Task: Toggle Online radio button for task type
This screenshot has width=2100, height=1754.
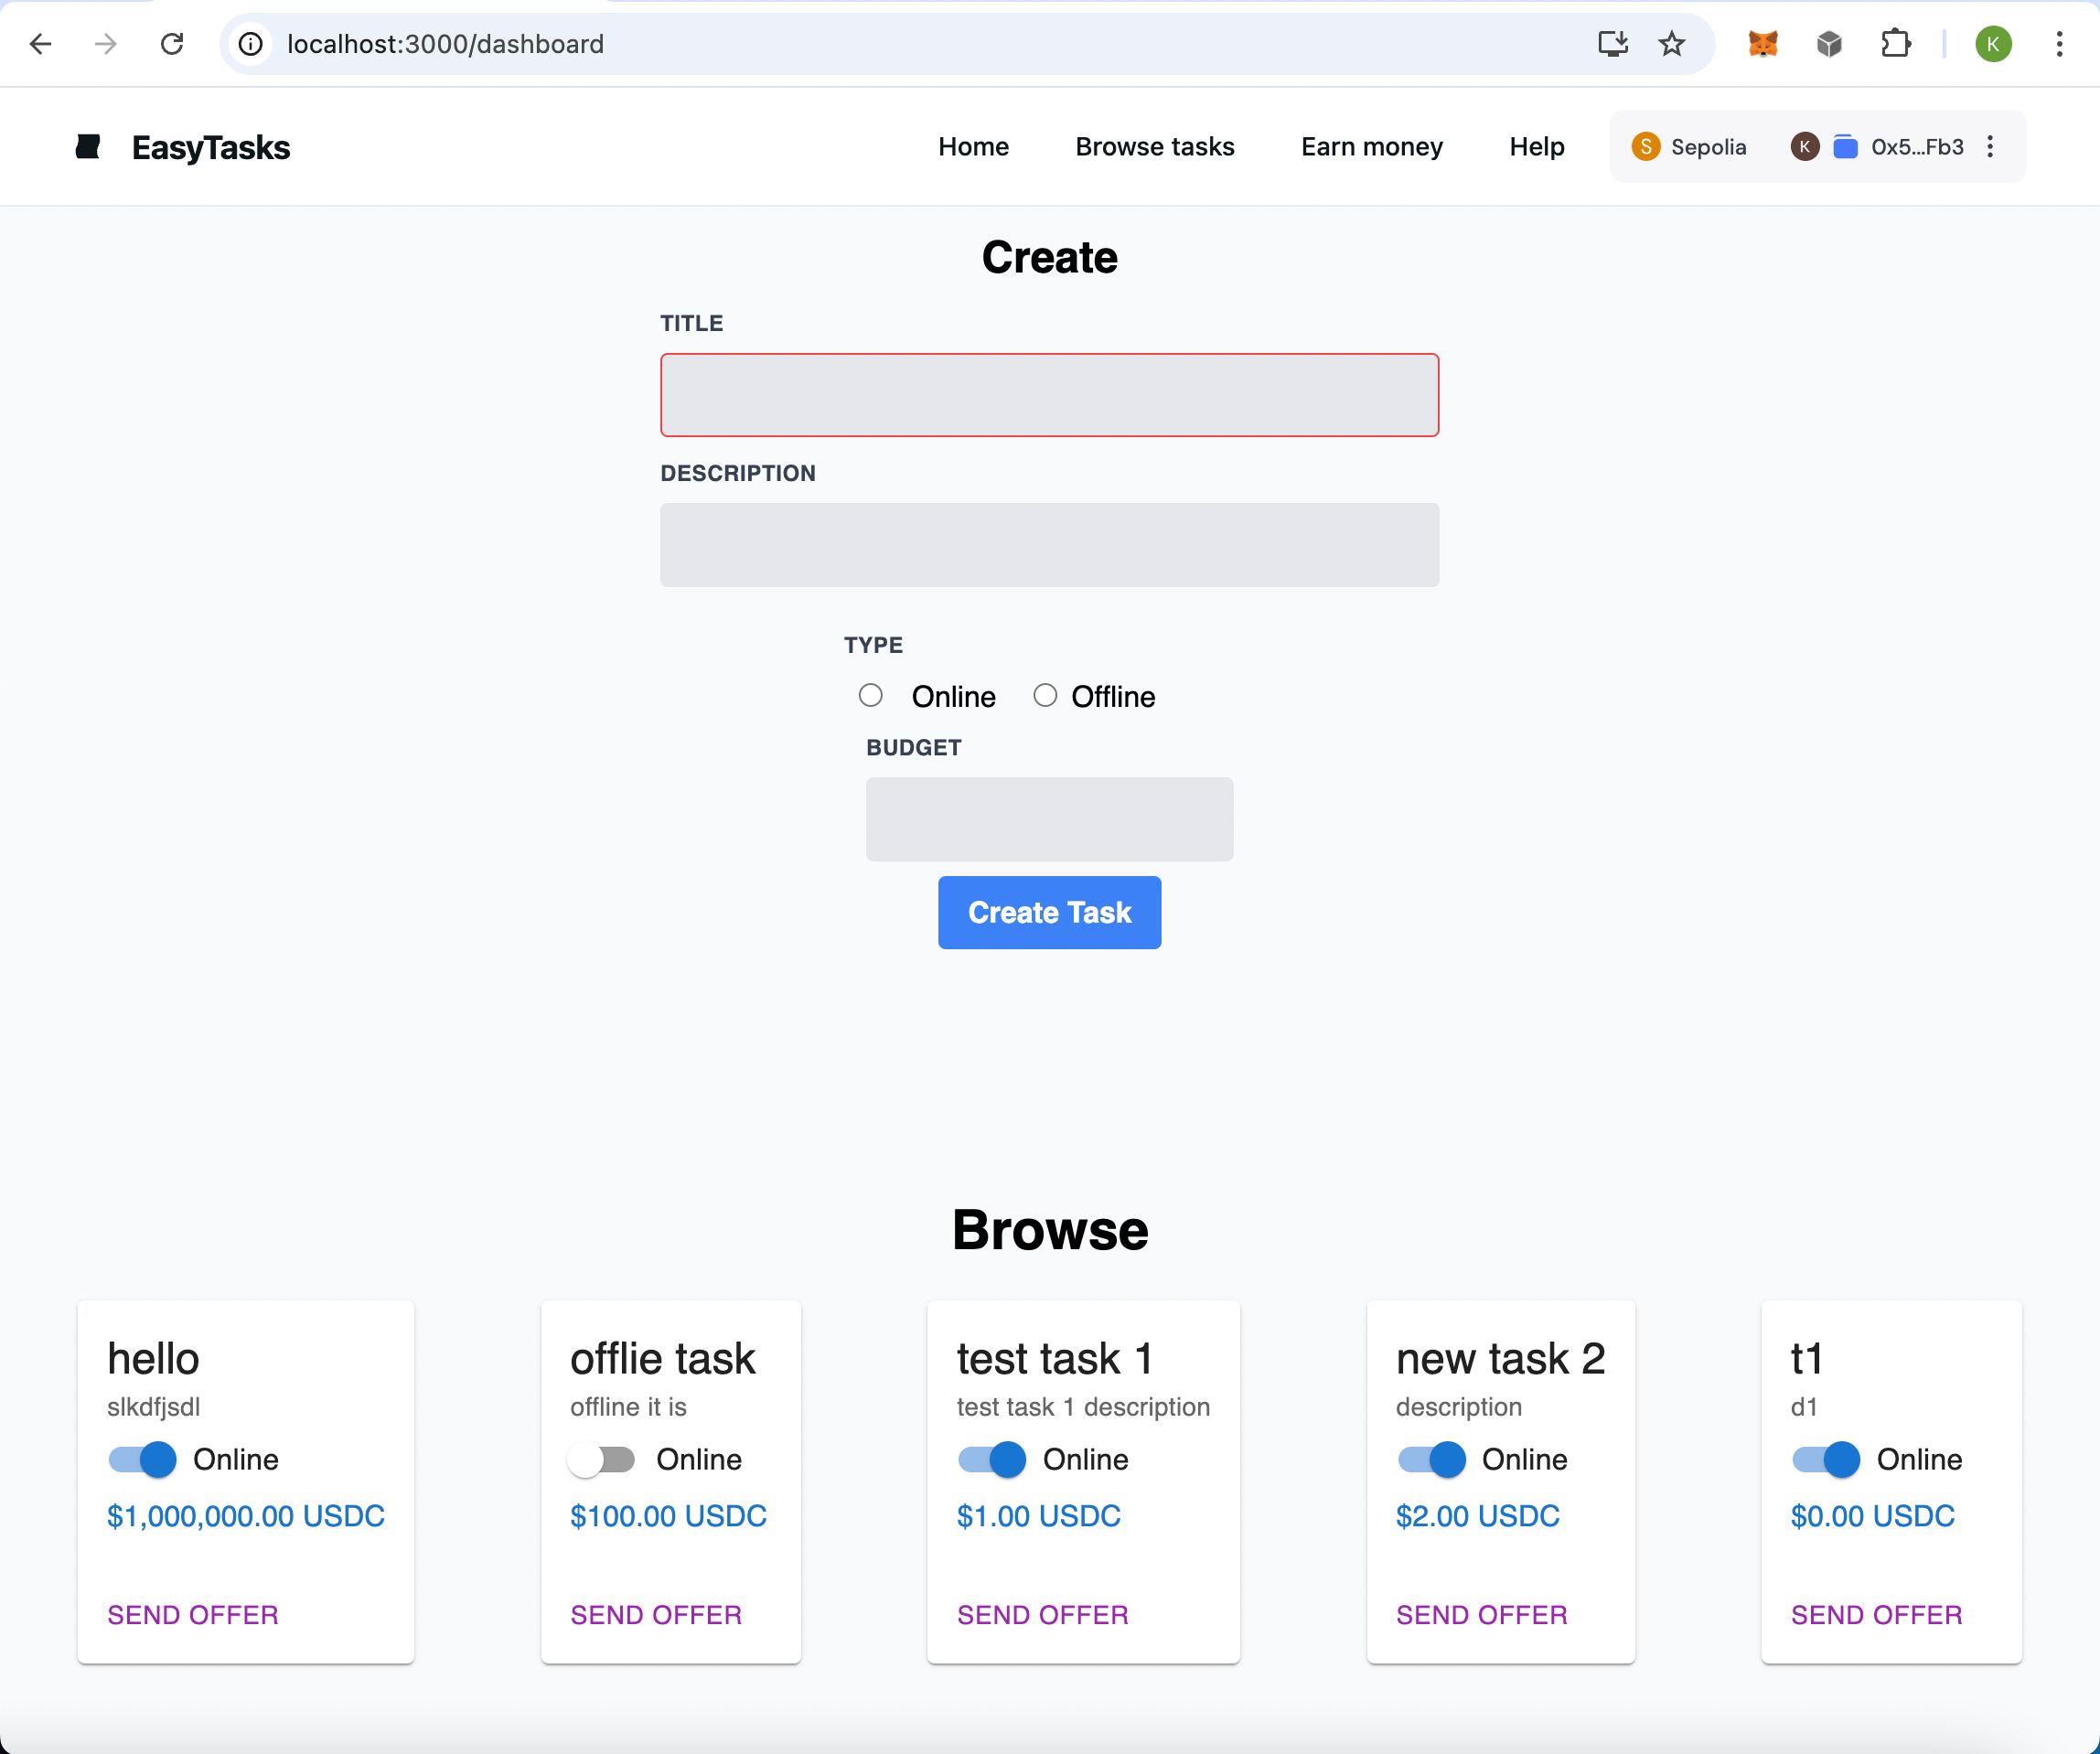Action: [872, 696]
